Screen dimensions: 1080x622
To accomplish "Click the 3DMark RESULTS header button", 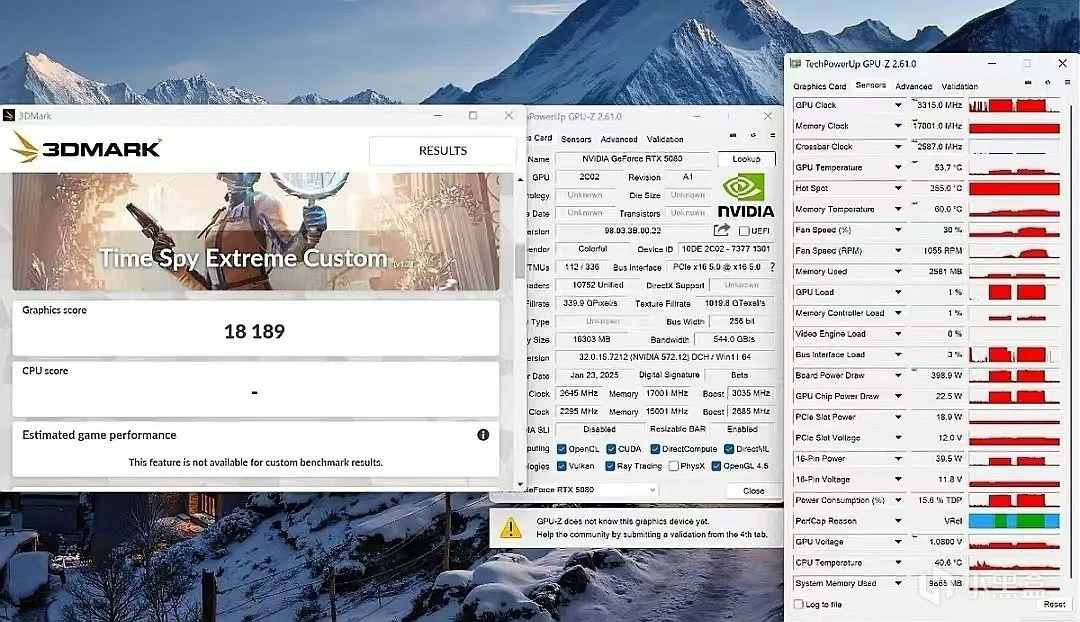I will (443, 151).
